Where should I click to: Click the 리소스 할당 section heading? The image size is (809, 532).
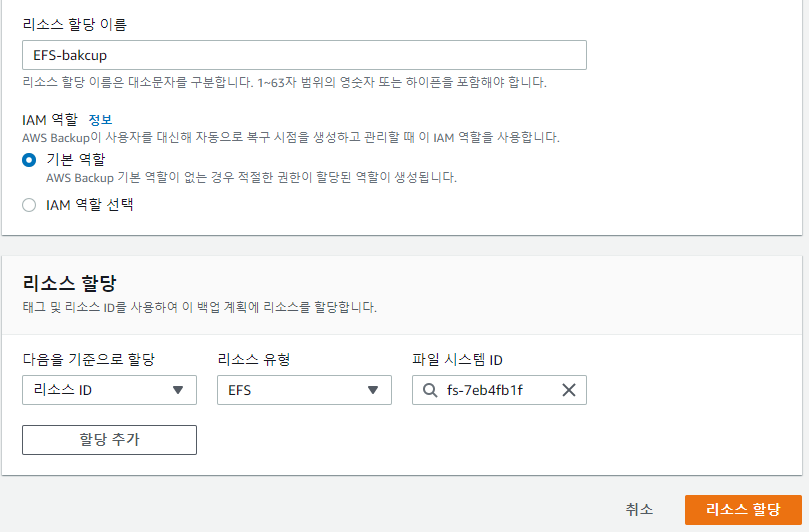pyautogui.click(x=71, y=284)
